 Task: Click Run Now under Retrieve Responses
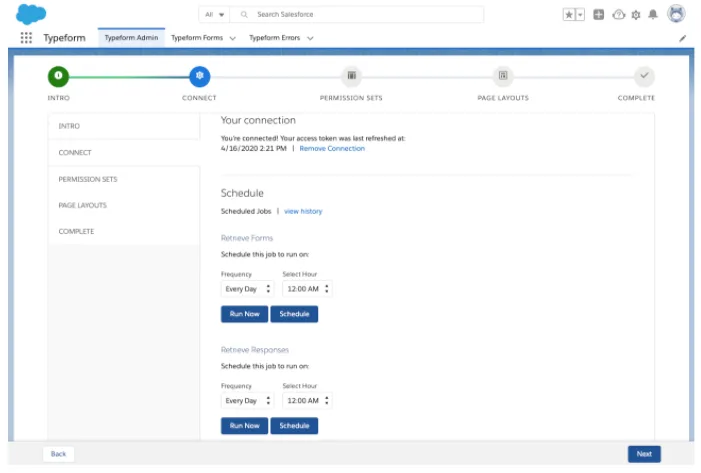coord(245,426)
